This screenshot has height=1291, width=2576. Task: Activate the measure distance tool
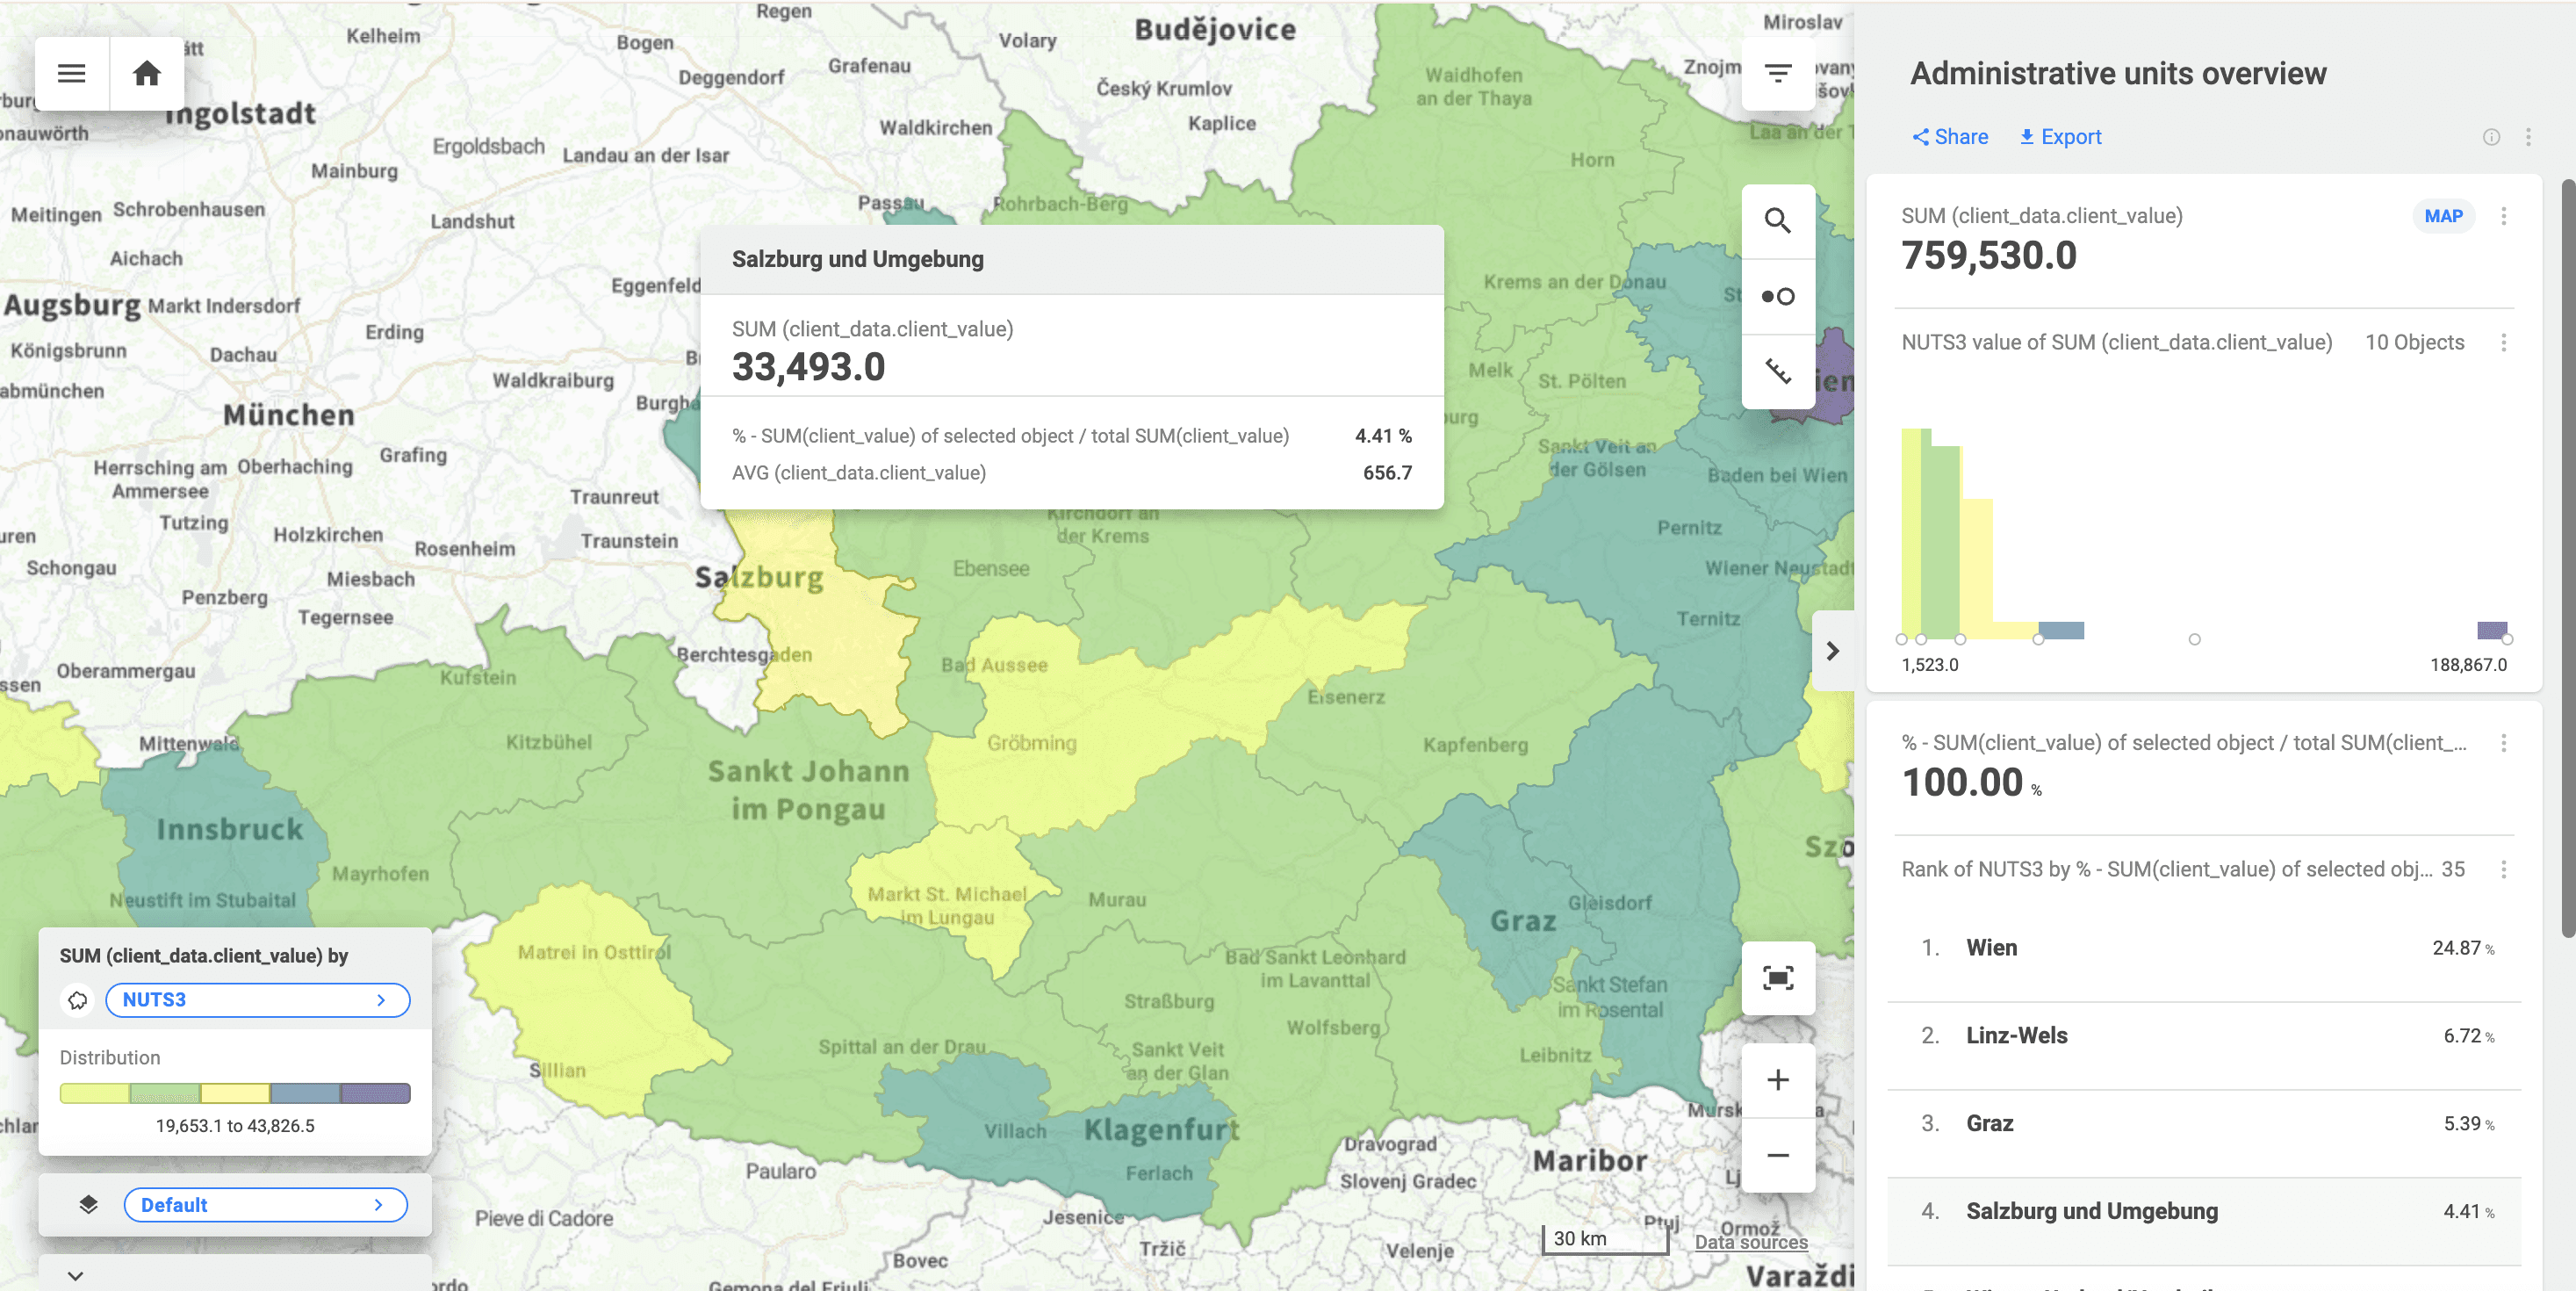point(1778,371)
